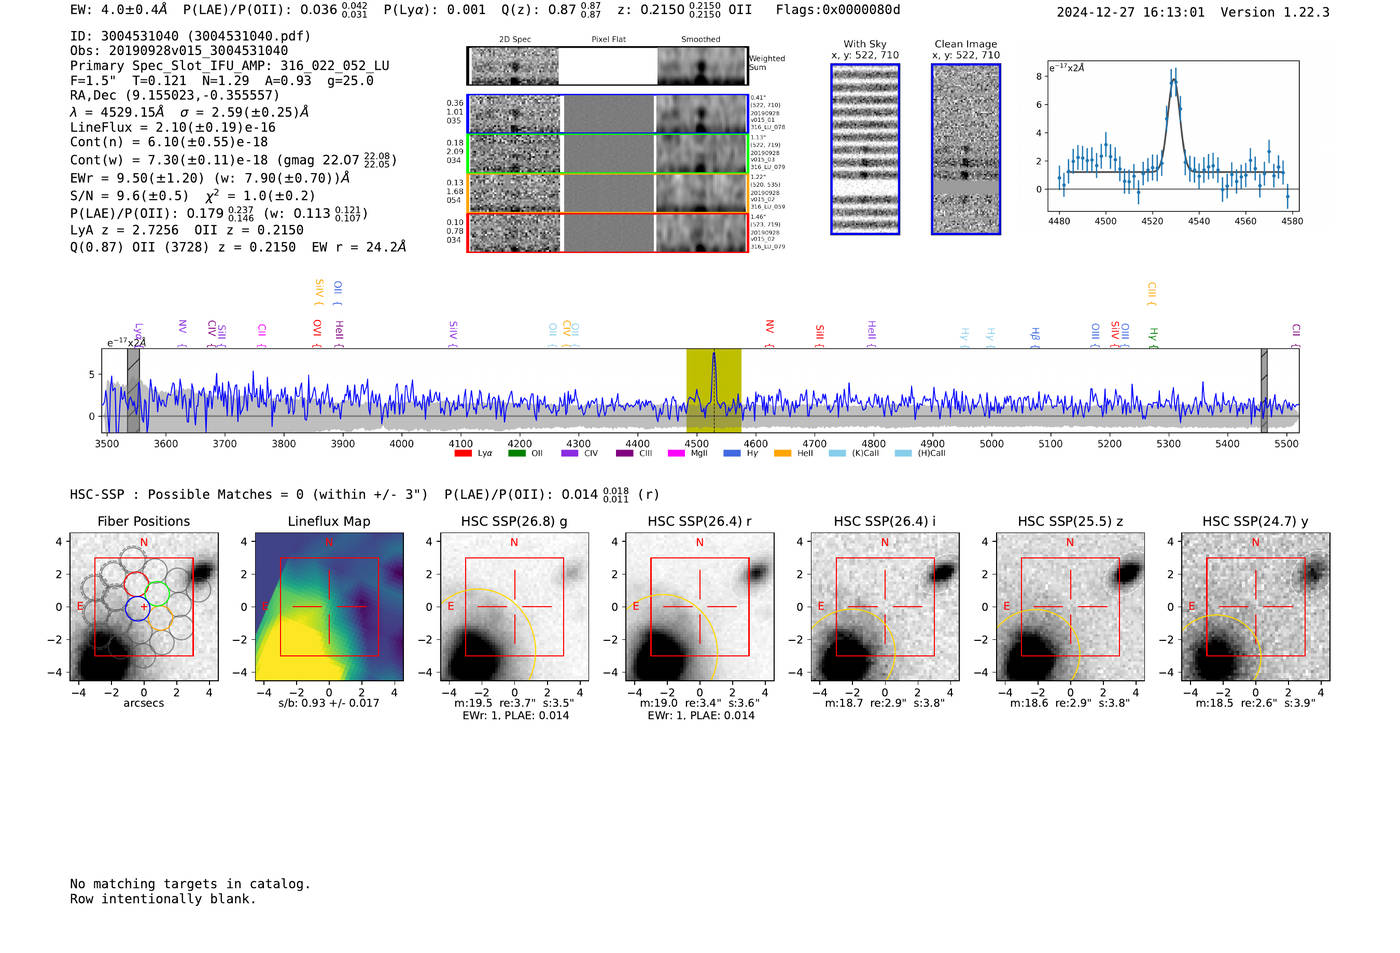Select the green-bordered 2D fiber spectrum row
Screen dimensions: 1400x953
point(607,154)
